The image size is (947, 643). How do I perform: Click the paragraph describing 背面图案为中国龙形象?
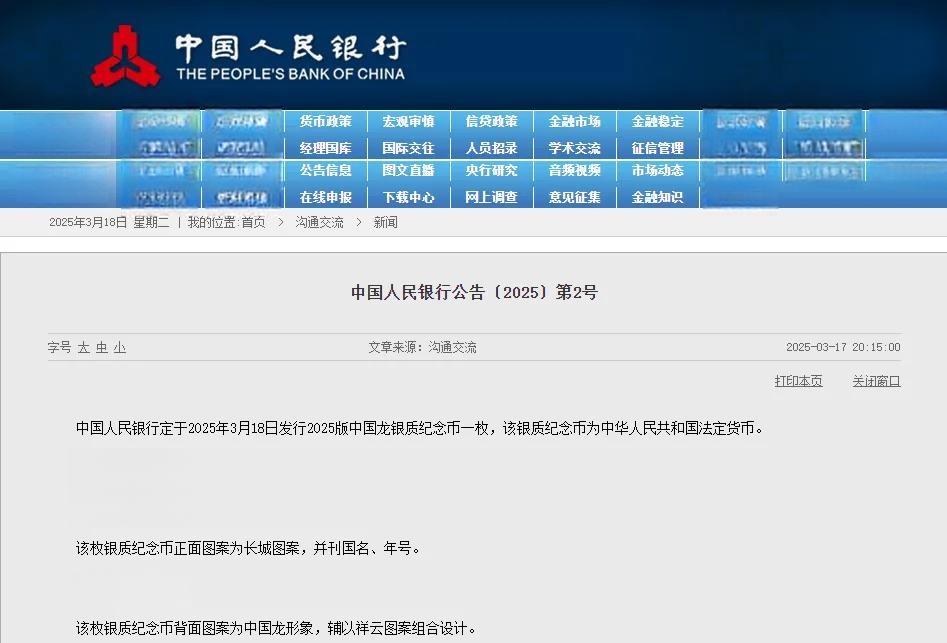276,629
